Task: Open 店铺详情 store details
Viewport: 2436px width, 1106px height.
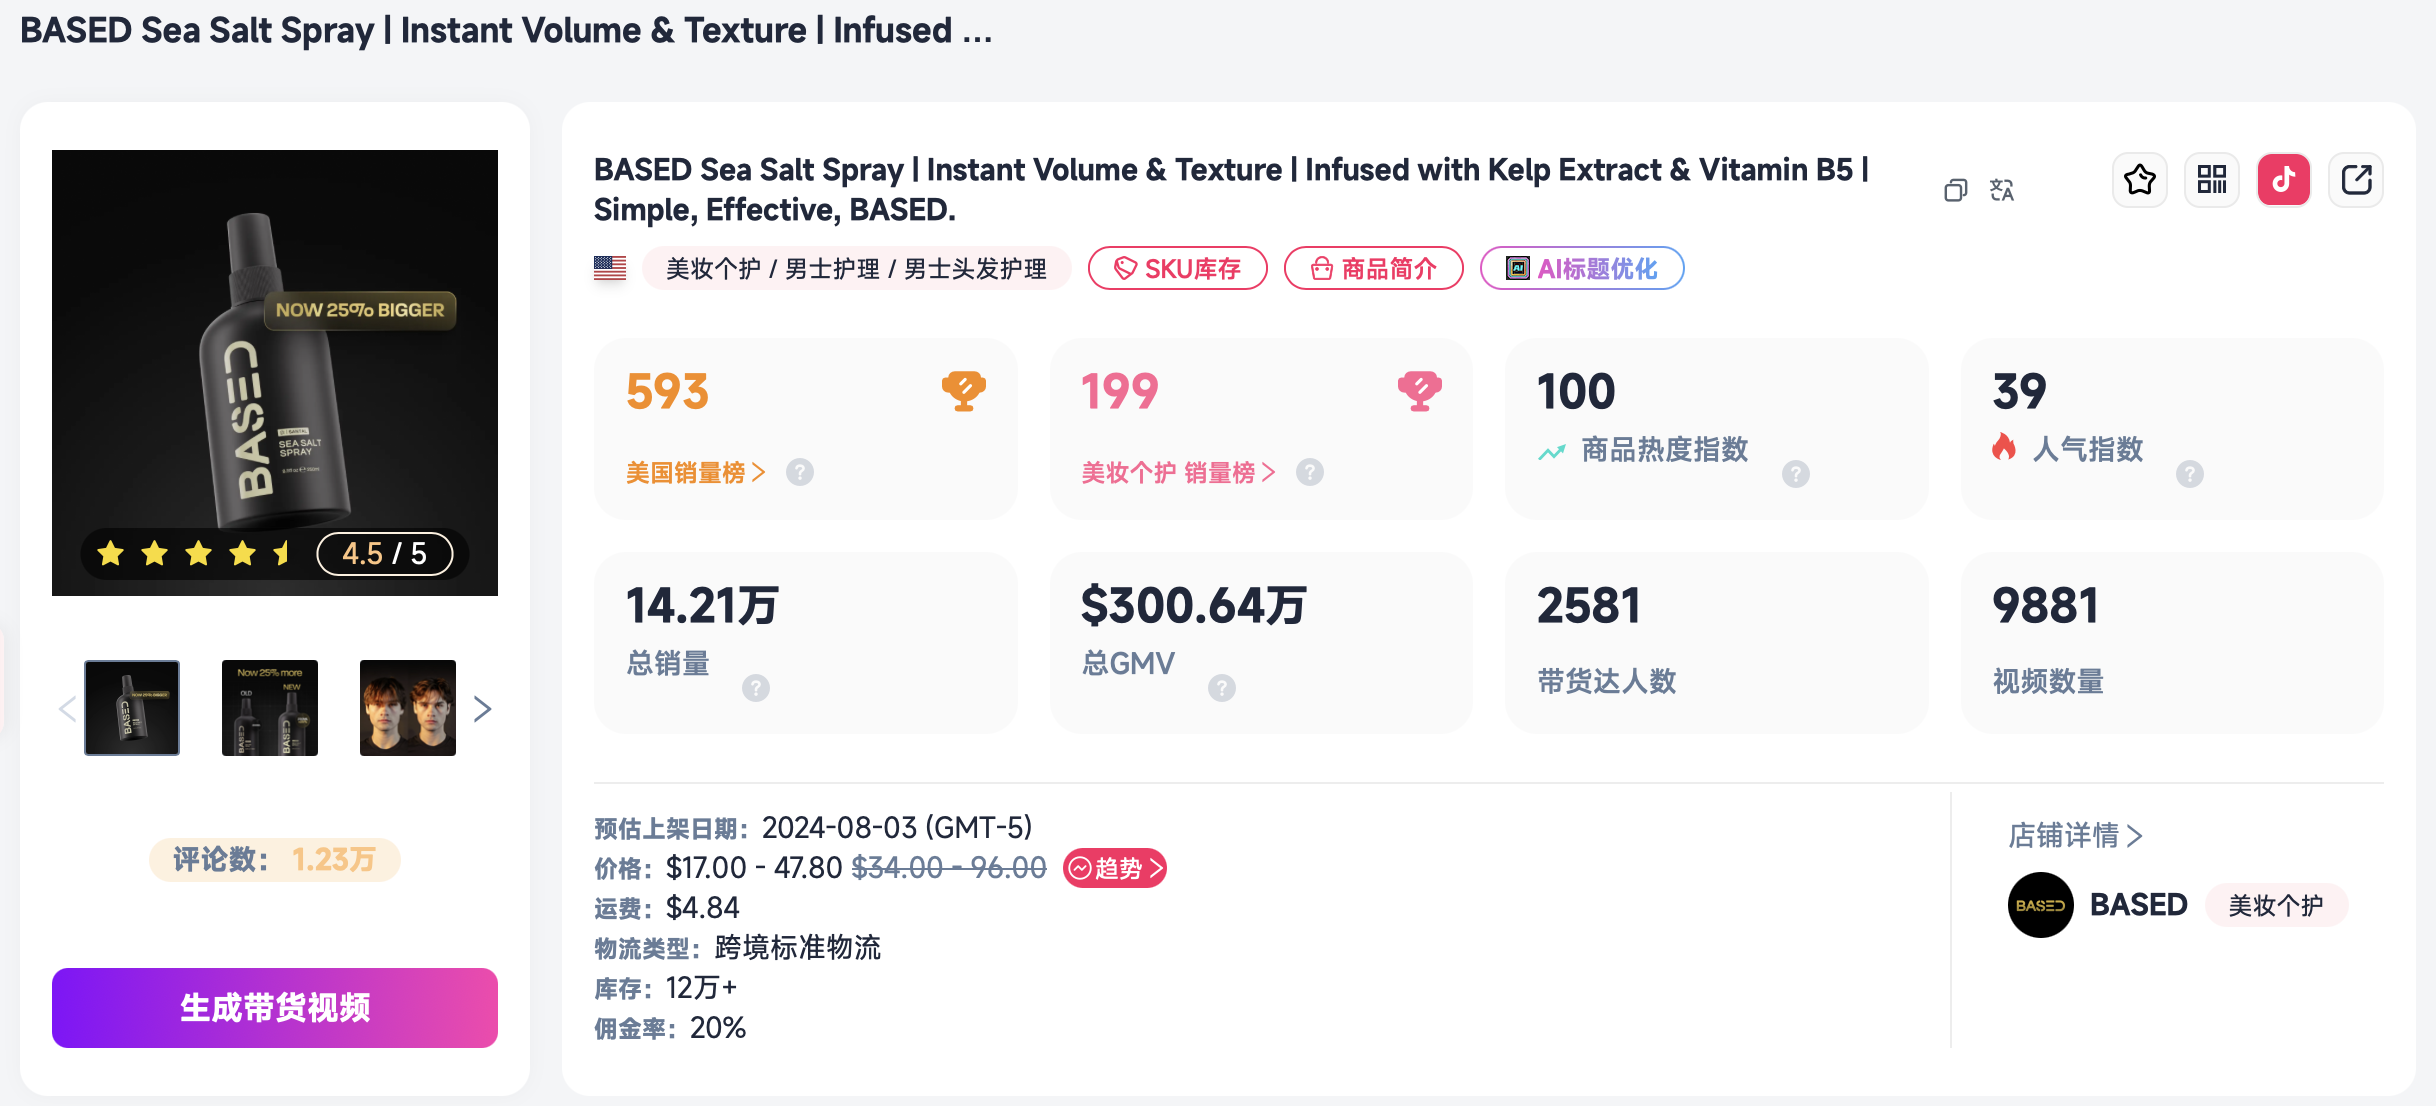Action: [x=2075, y=835]
